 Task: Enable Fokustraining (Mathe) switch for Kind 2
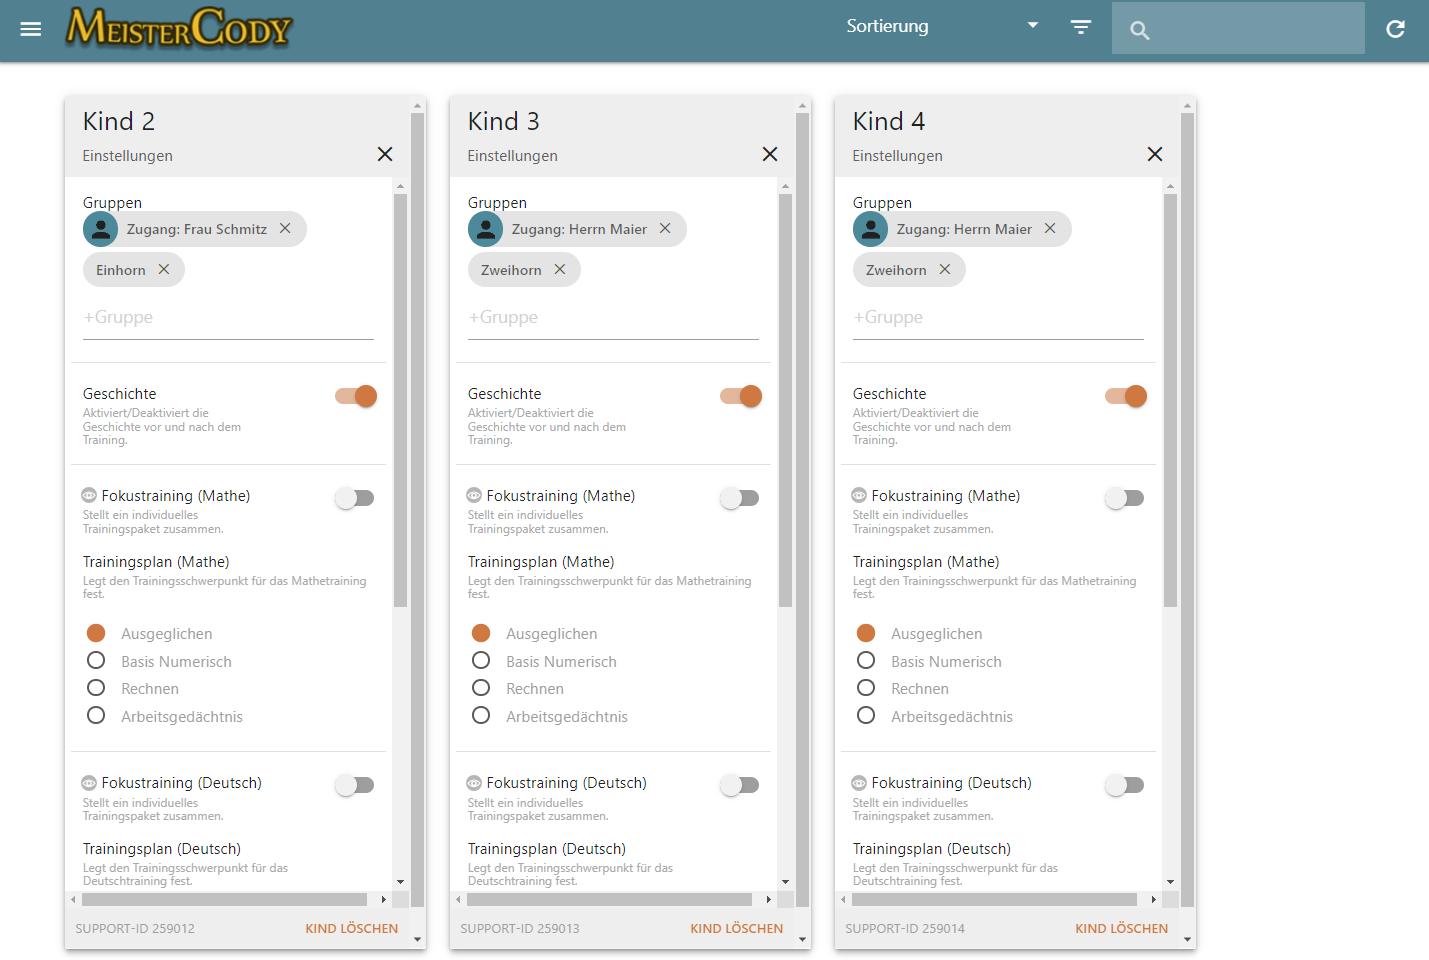(x=355, y=498)
